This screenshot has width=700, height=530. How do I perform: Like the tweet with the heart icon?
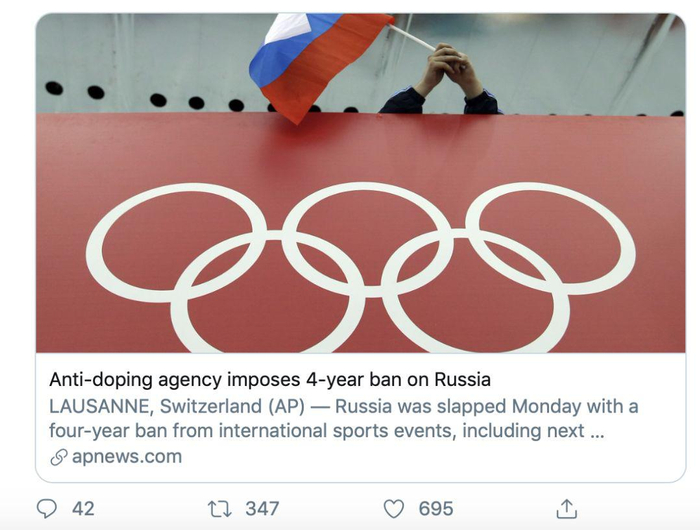394,509
